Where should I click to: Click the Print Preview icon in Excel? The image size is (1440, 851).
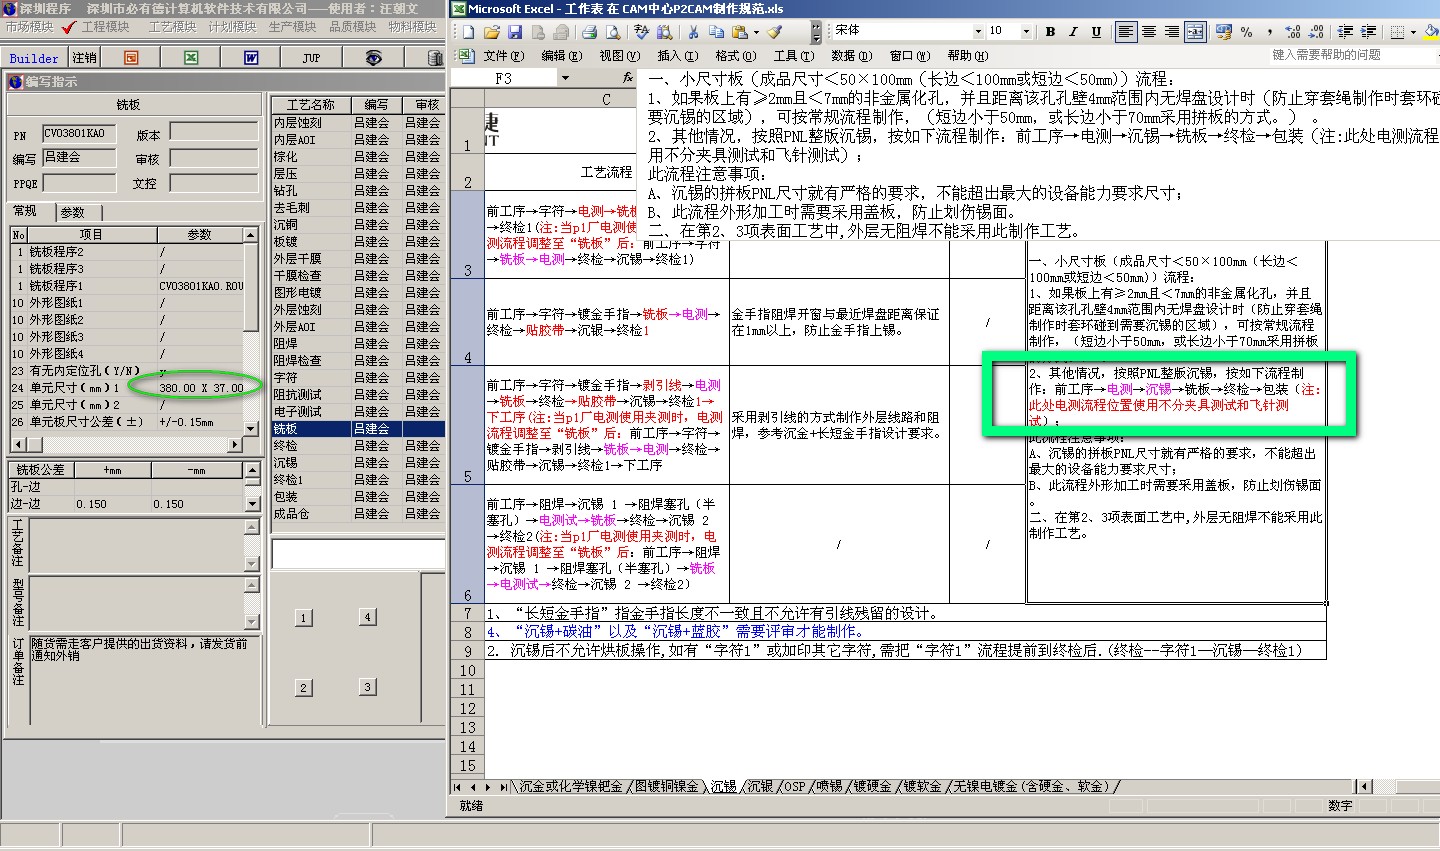tap(612, 32)
